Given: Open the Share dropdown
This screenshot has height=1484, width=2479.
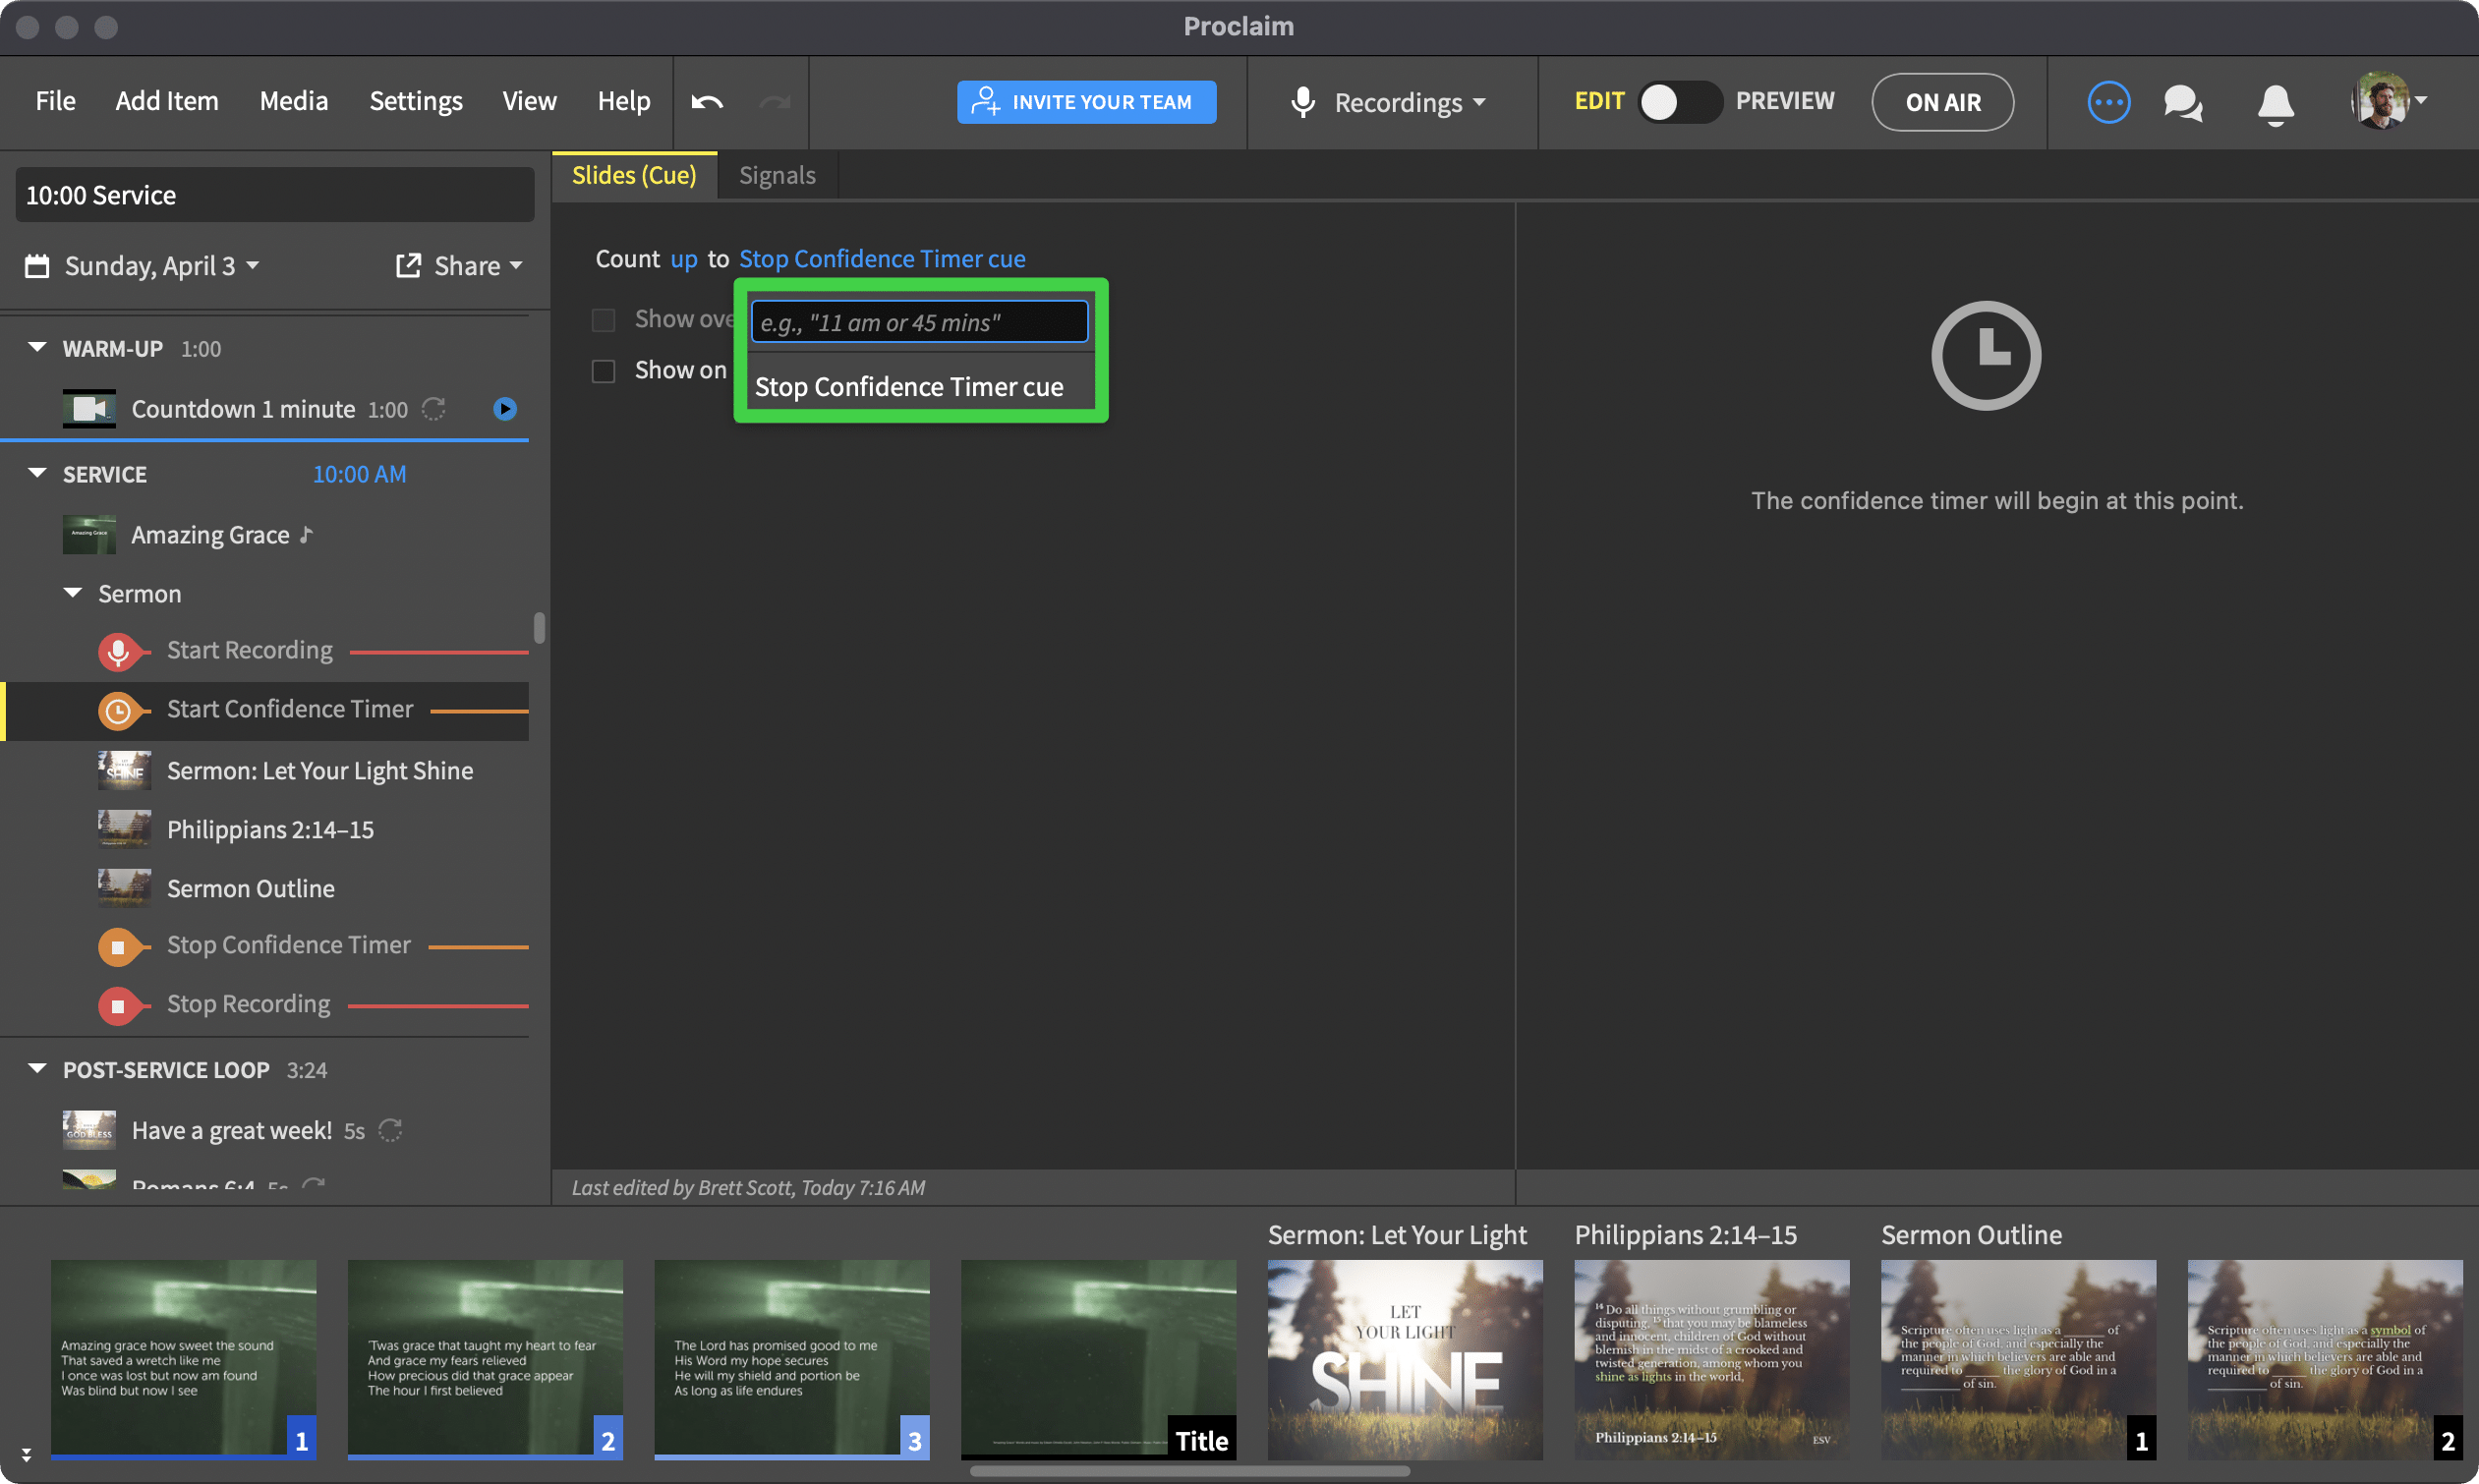Looking at the screenshot, I should (x=478, y=266).
